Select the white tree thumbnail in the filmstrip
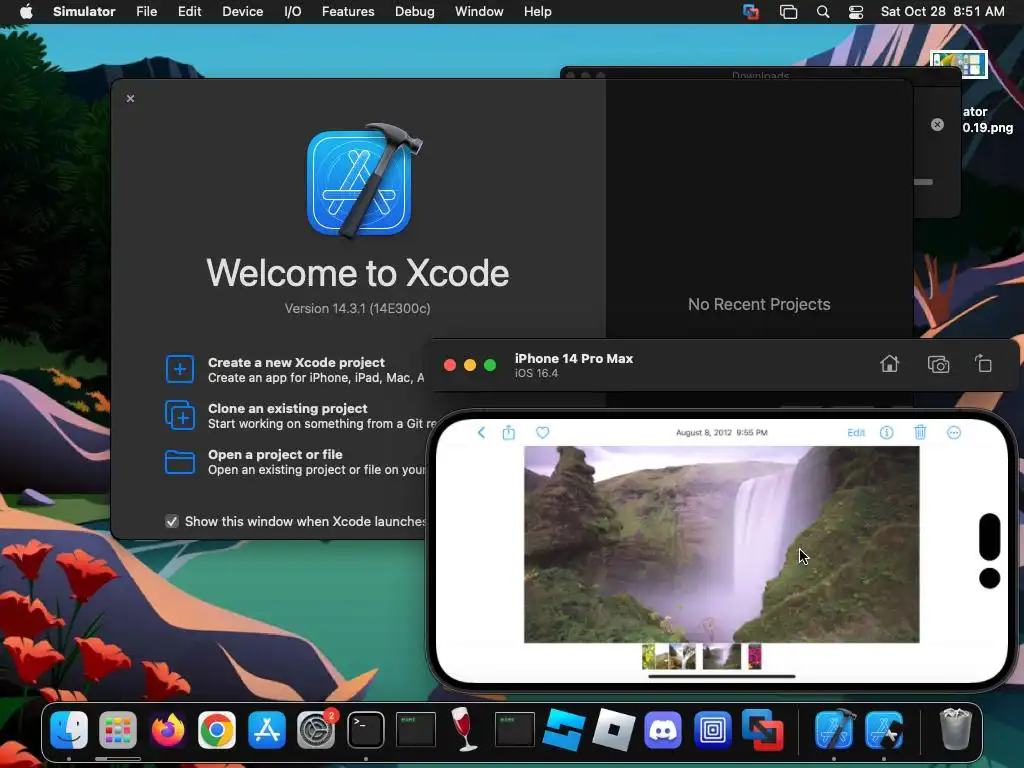 (x=682, y=657)
